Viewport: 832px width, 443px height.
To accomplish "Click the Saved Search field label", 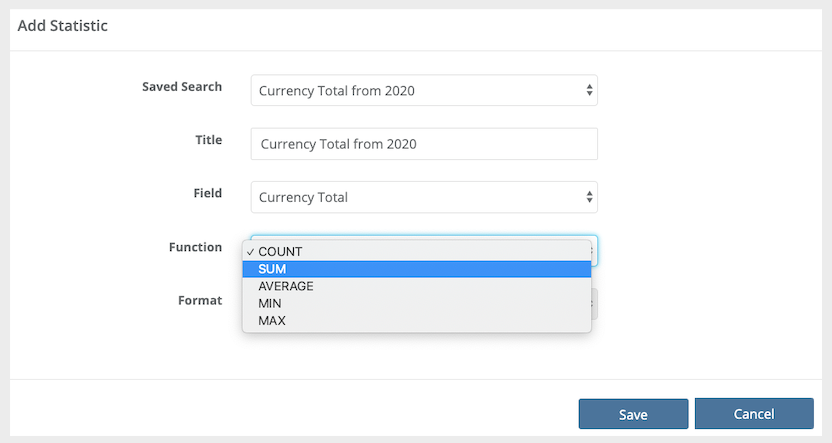I will (182, 87).
